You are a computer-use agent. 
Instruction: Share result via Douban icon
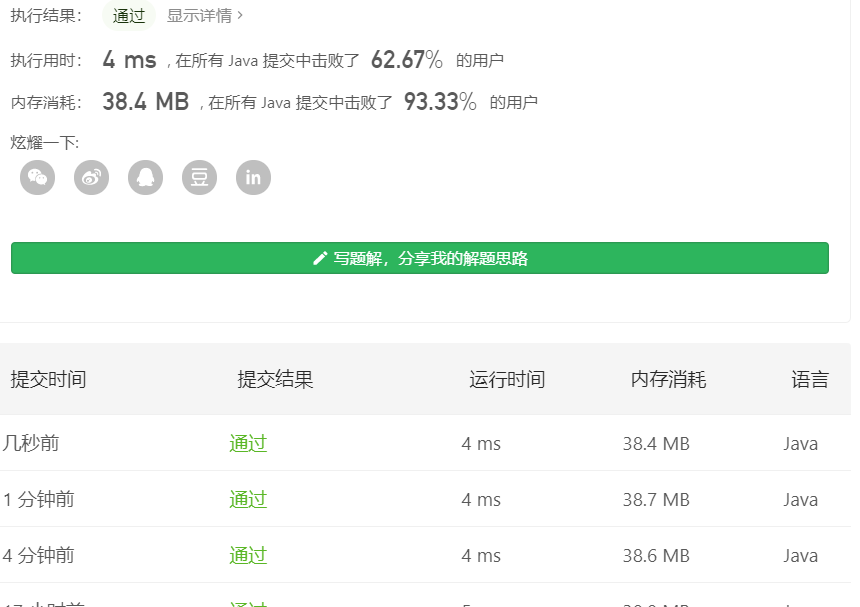click(x=200, y=178)
